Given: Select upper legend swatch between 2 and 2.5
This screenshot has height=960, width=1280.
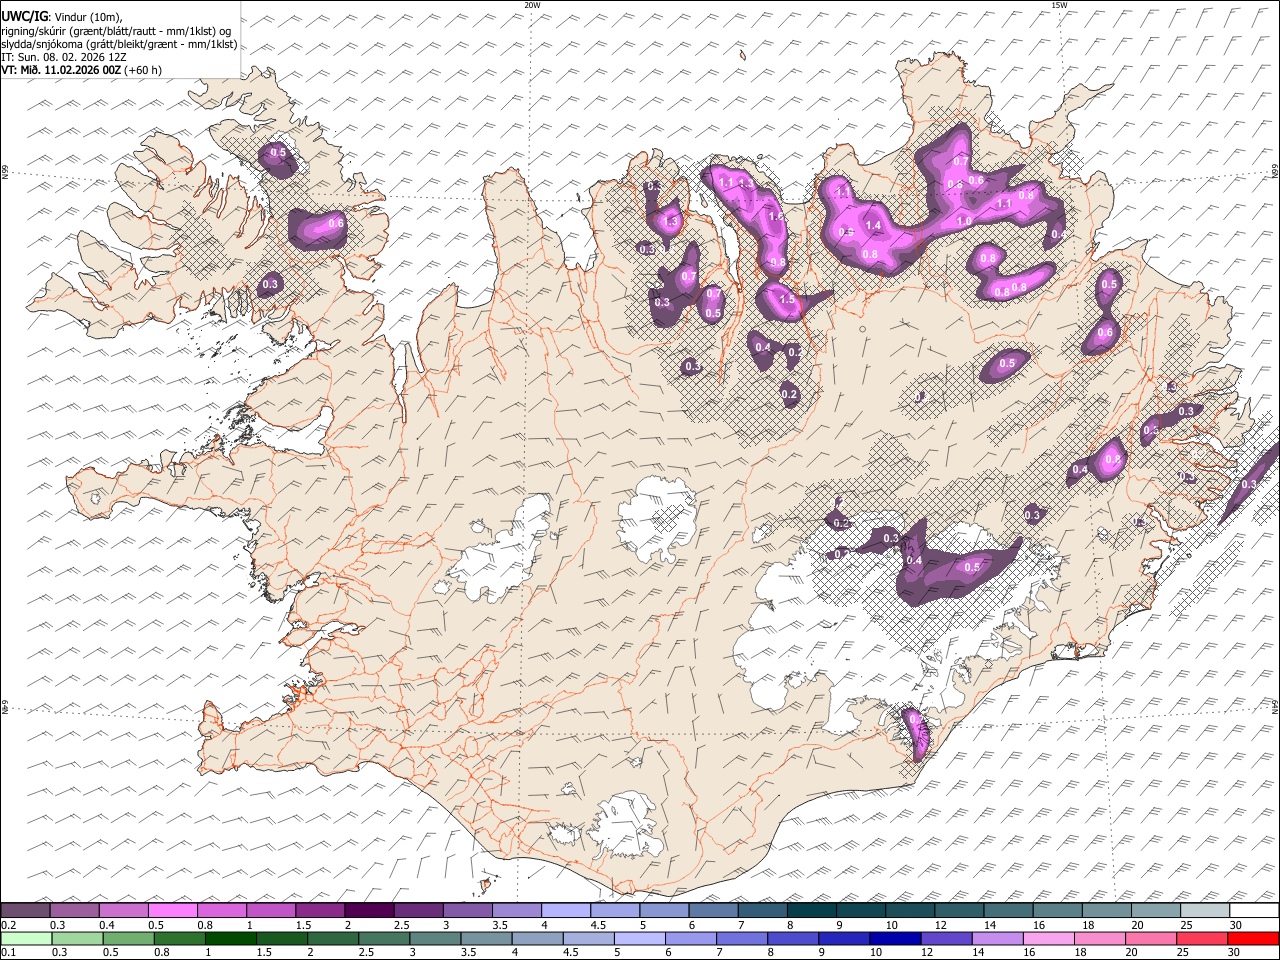Looking at the screenshot, I should [x=369, y=911].
